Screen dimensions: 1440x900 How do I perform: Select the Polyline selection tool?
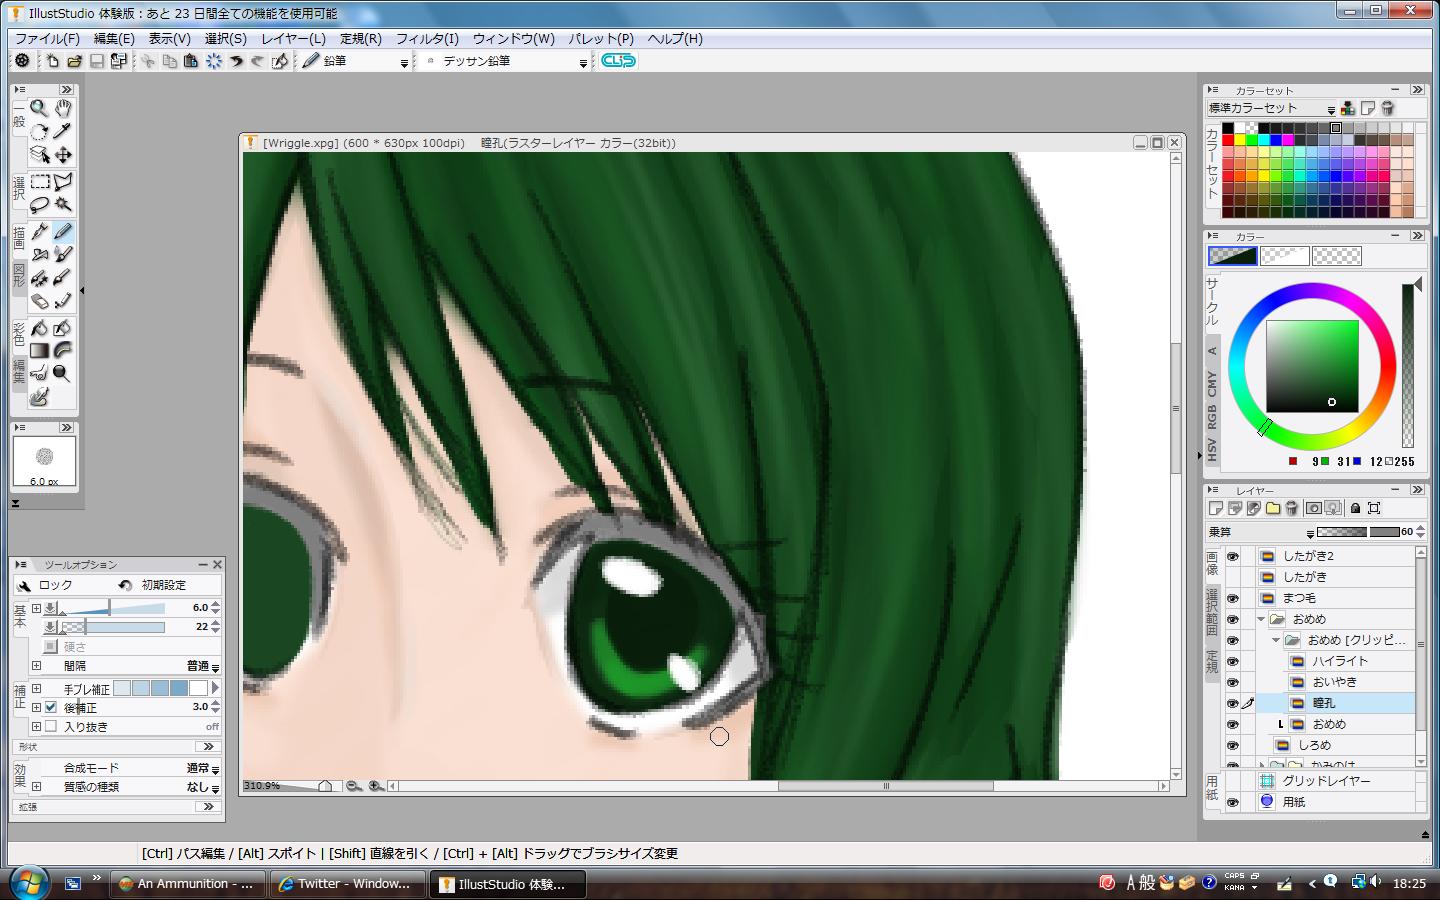(x=63, y=182)
